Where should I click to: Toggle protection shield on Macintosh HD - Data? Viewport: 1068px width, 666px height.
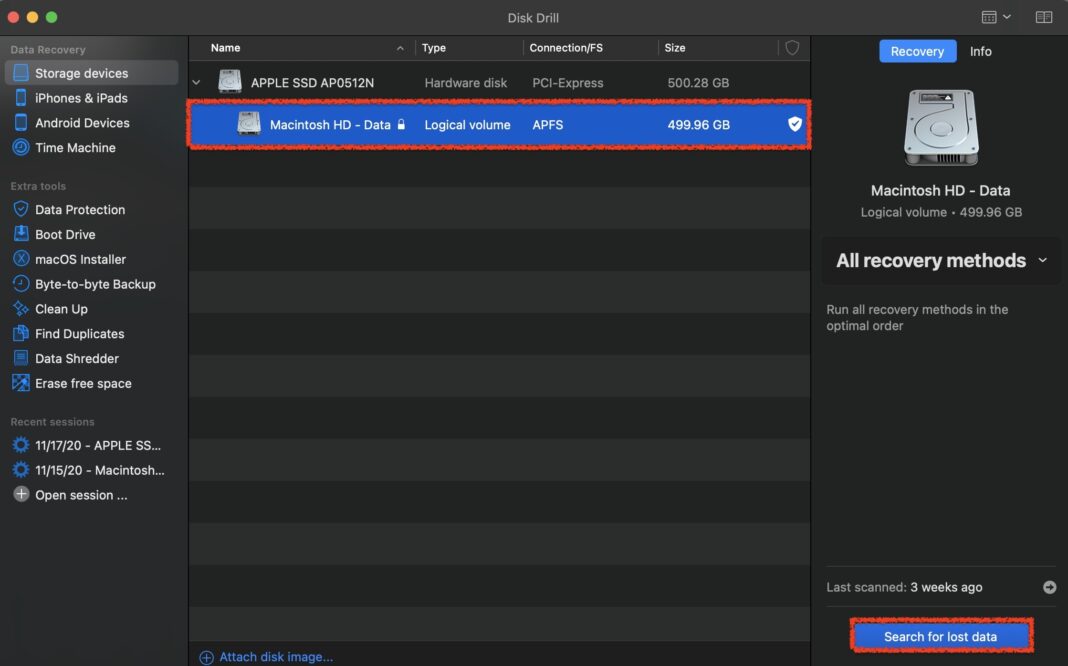pos(794,124)
